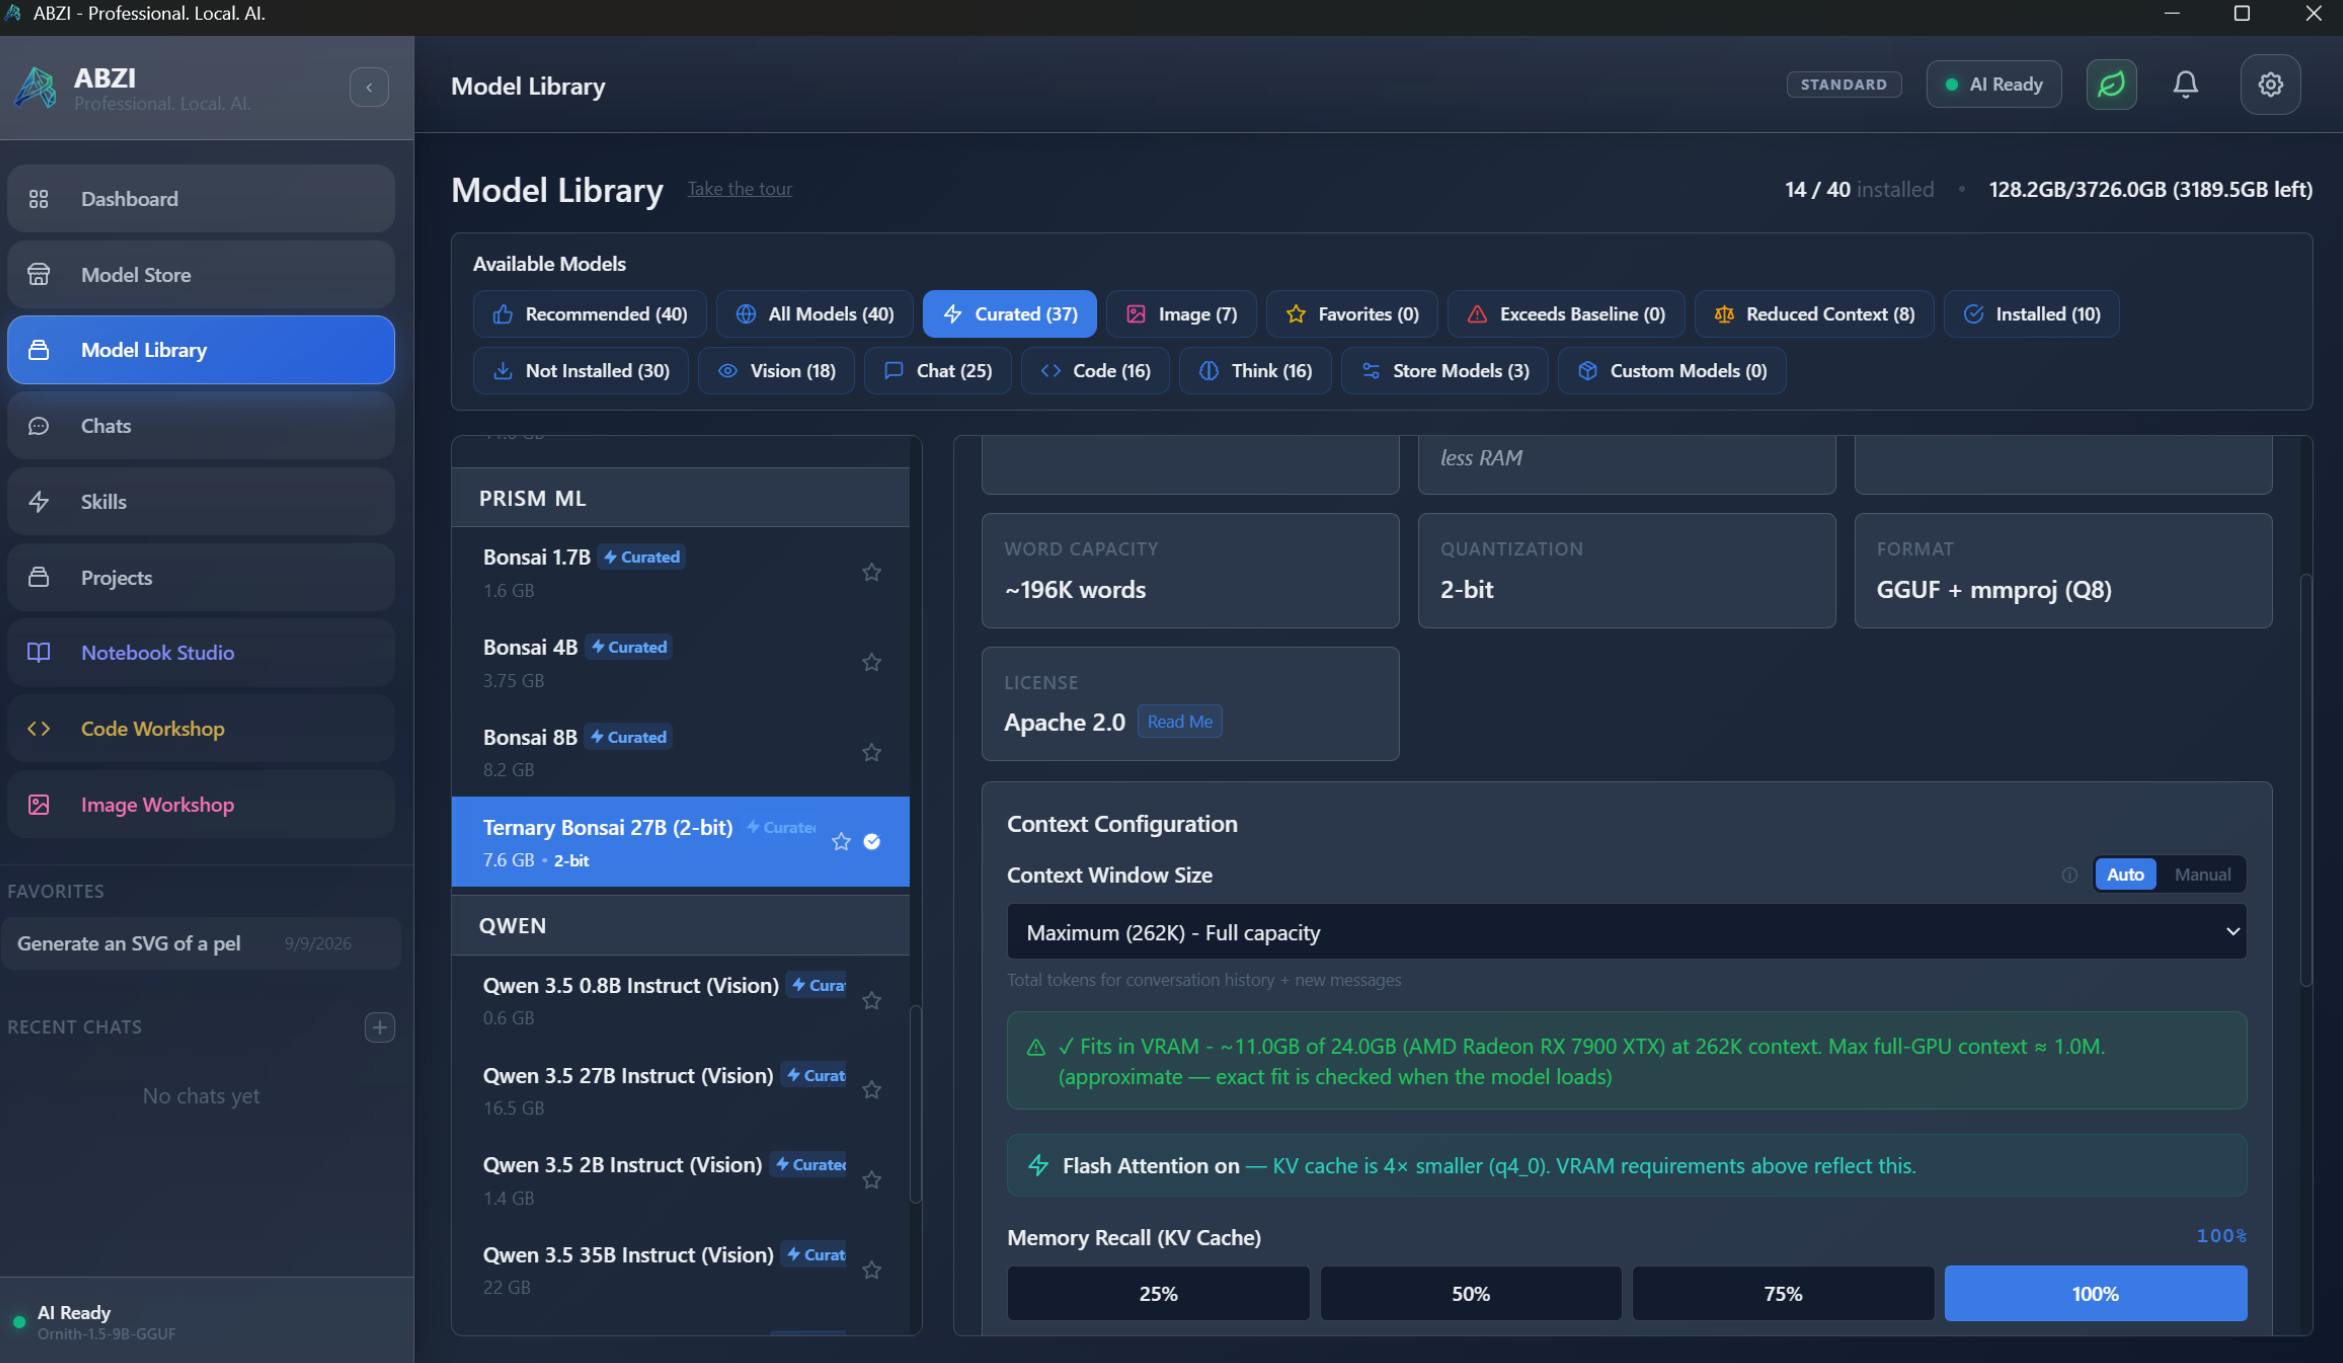
Task: Click the model list scrollbar
Action: 914,1104
